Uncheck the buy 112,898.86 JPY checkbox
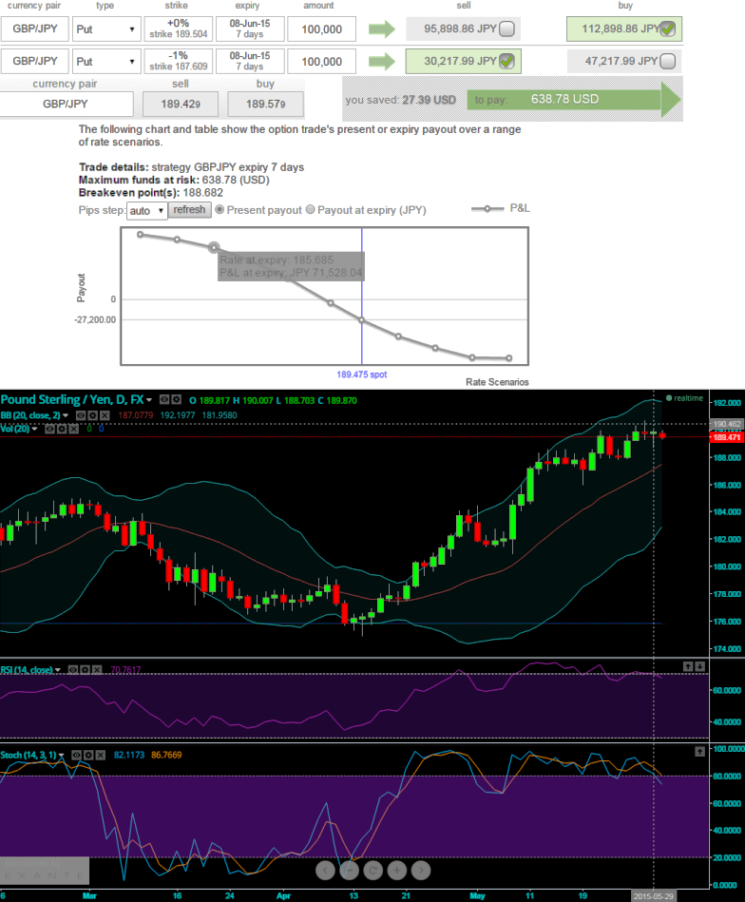 (667, 29)
